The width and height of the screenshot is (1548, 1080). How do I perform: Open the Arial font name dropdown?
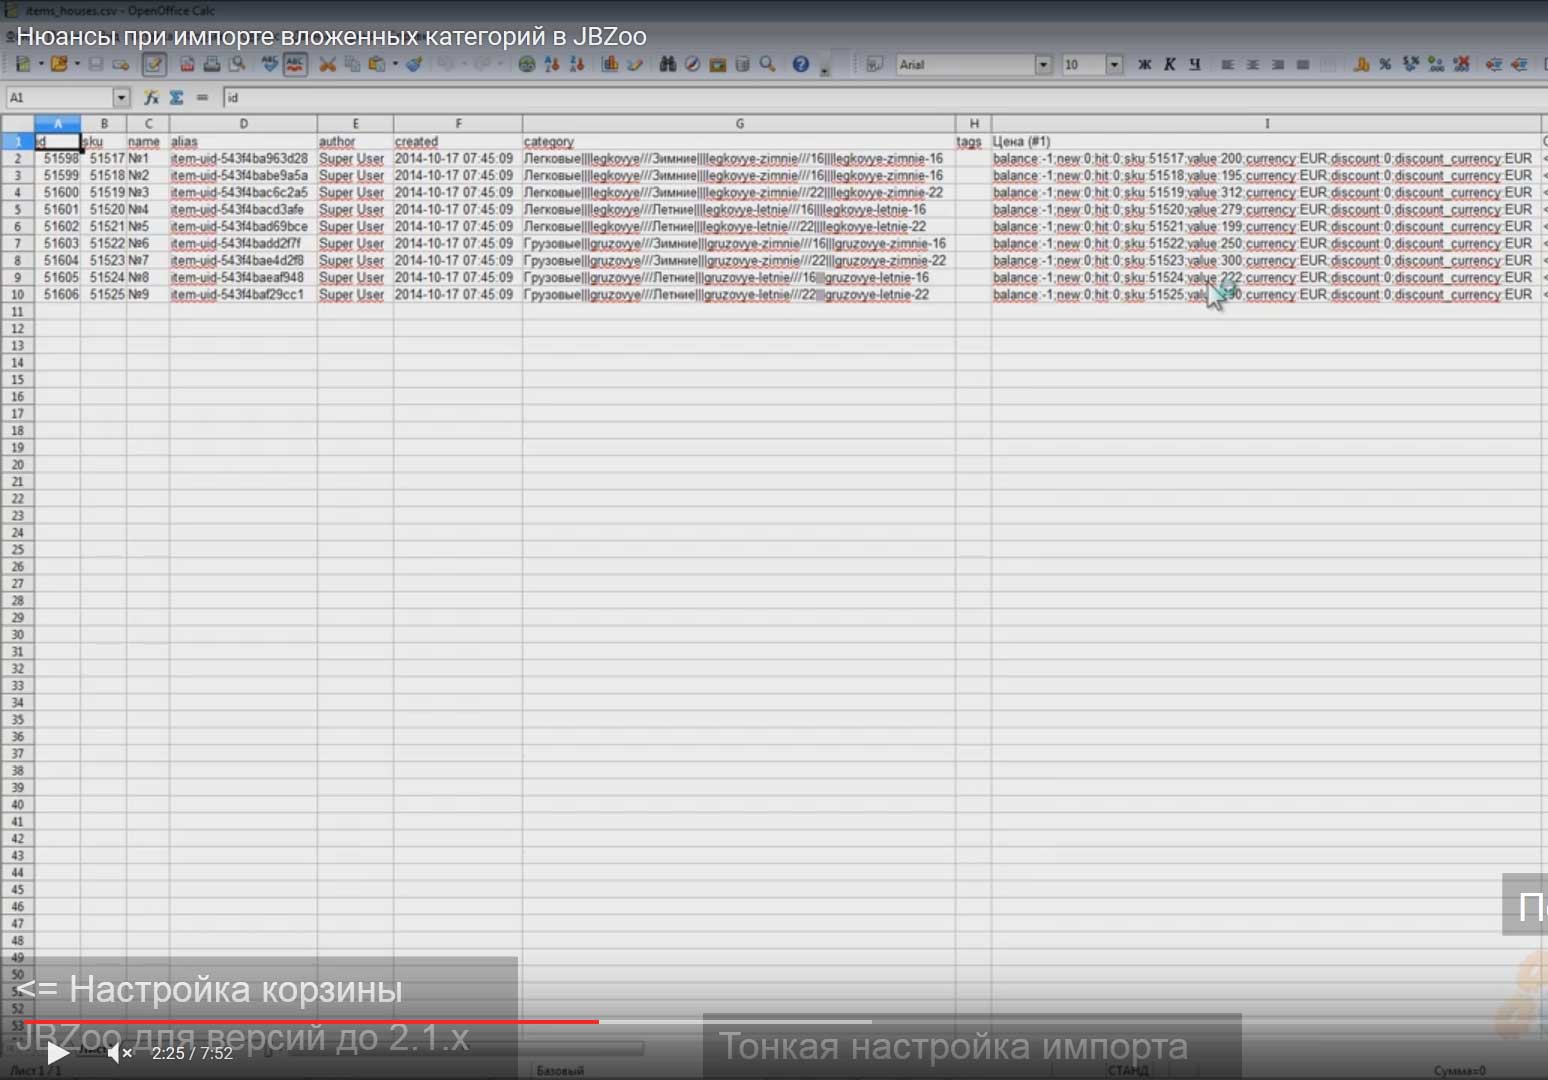(x=1044, y=64)
